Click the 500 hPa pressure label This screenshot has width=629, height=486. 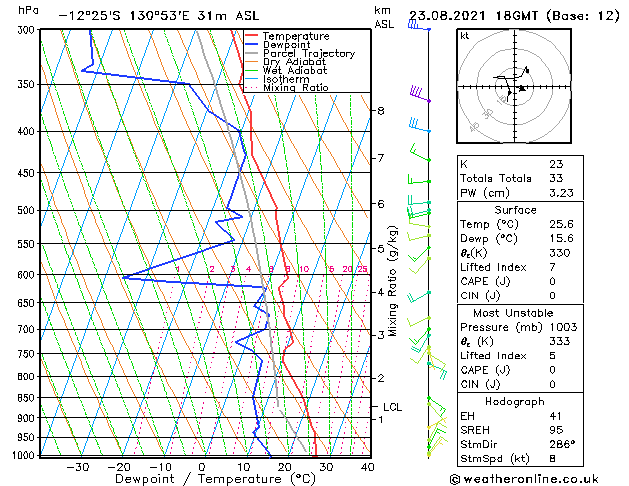[x=27, y=211]
